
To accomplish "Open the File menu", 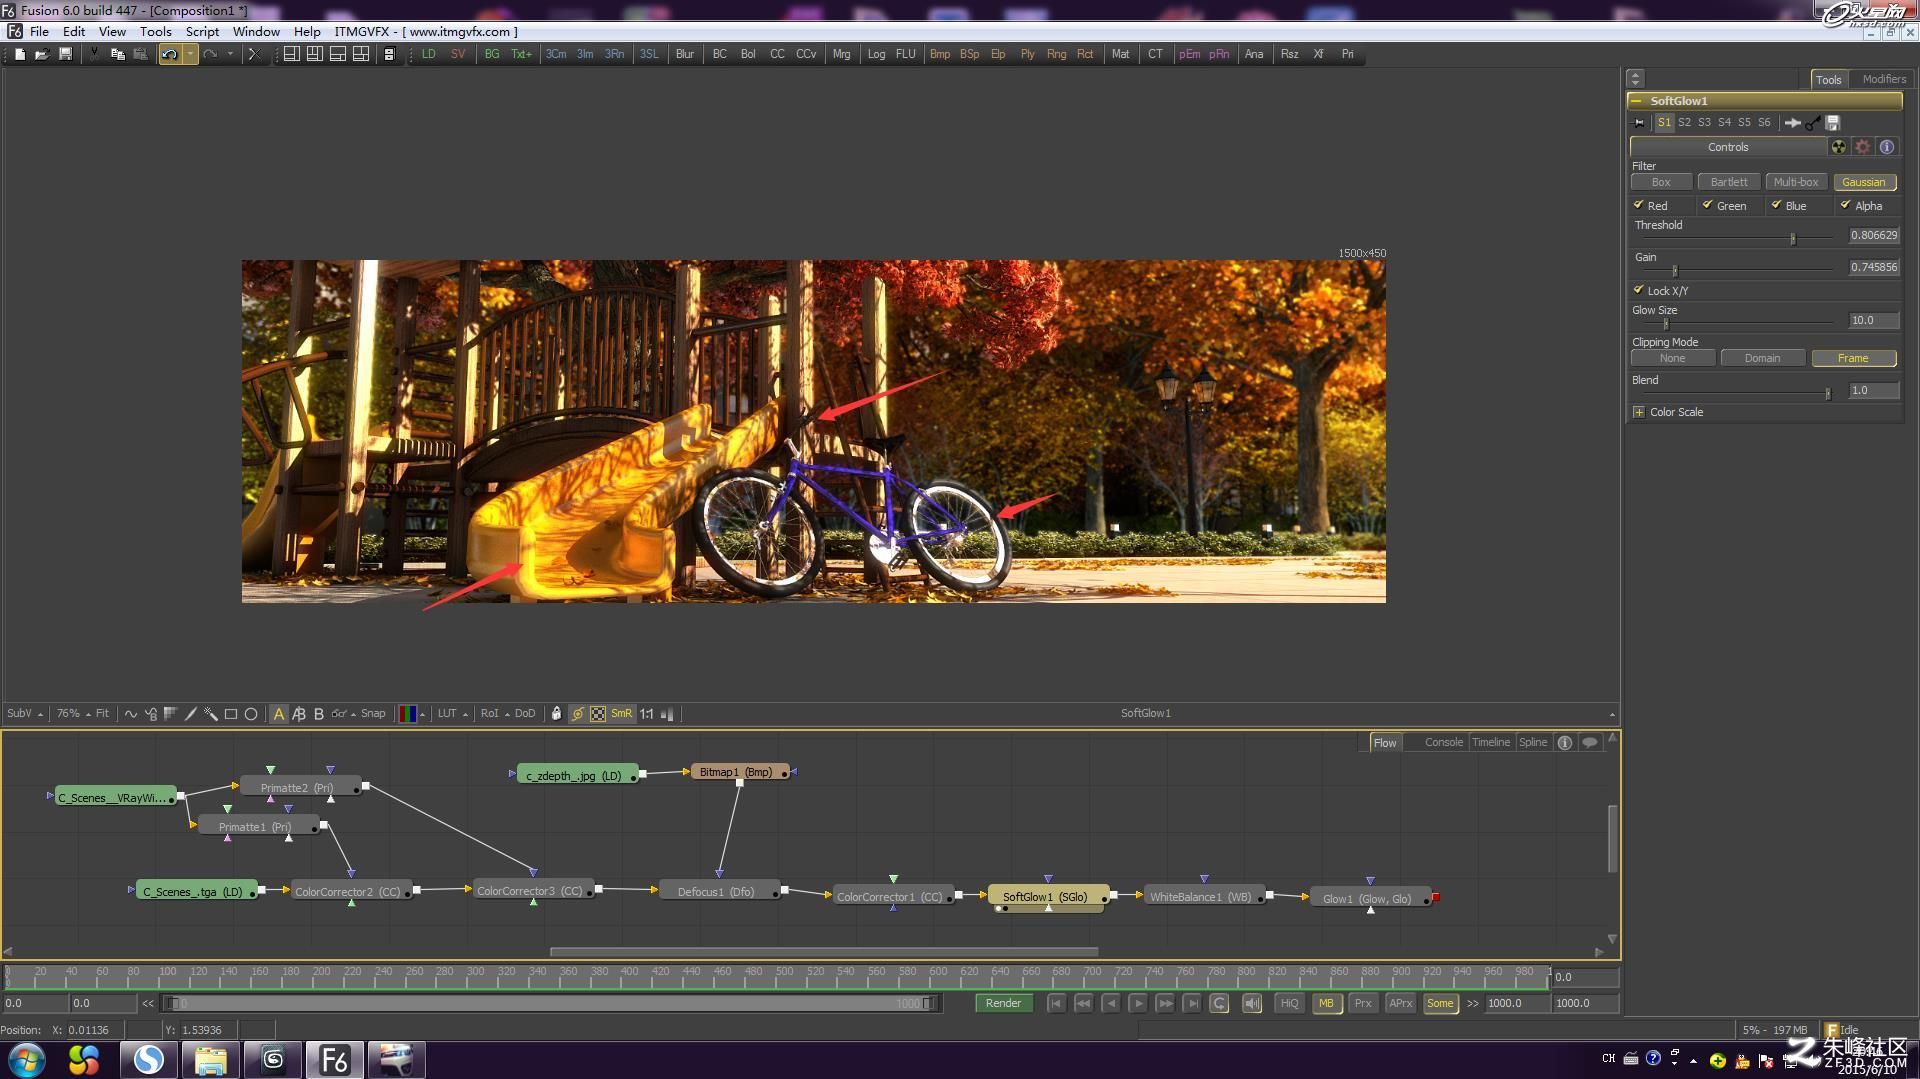I will point(39,31).
